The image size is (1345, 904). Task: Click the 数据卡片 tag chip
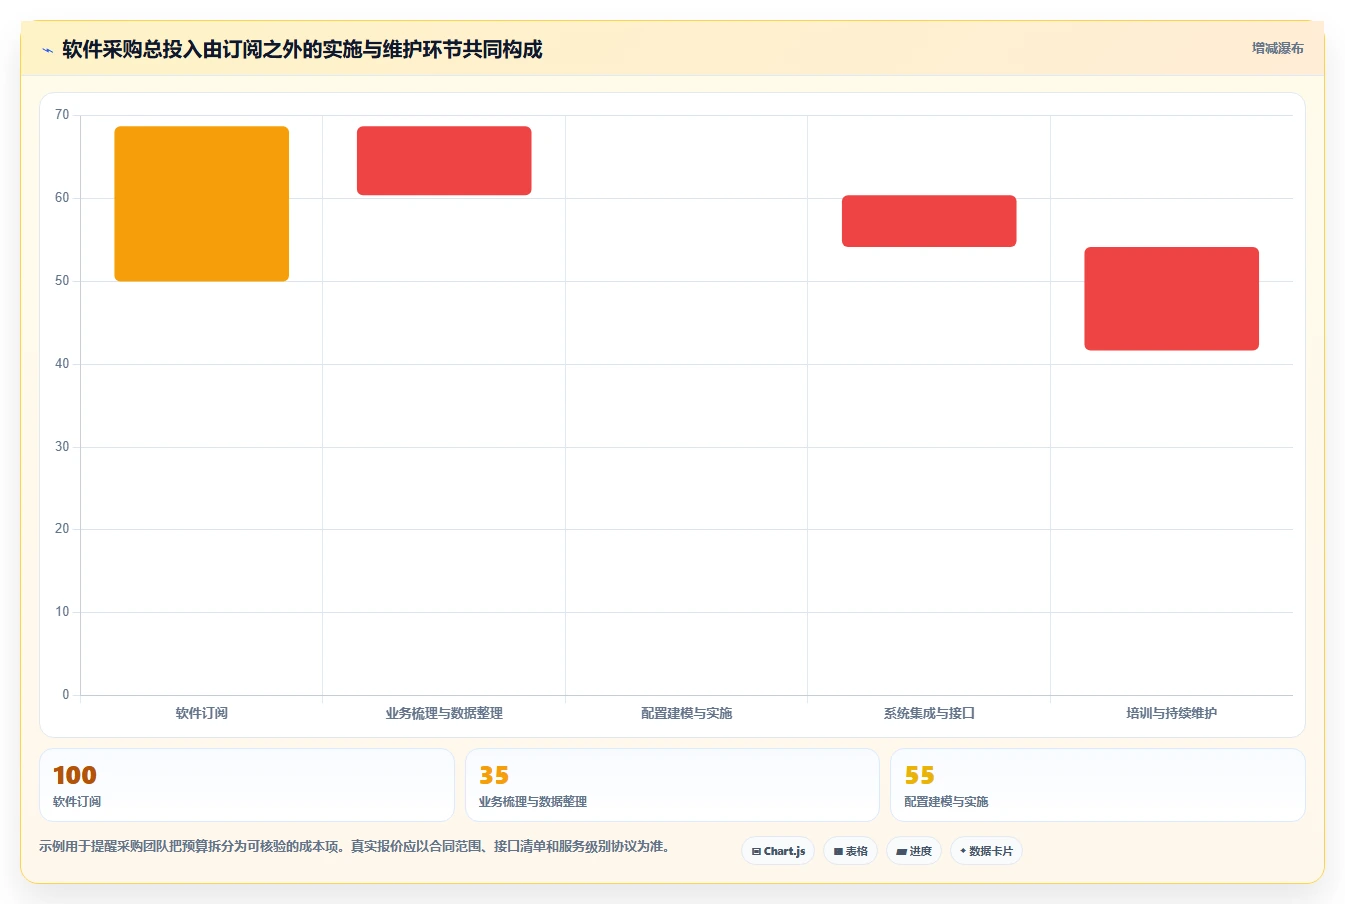click(x=986, y=851)
